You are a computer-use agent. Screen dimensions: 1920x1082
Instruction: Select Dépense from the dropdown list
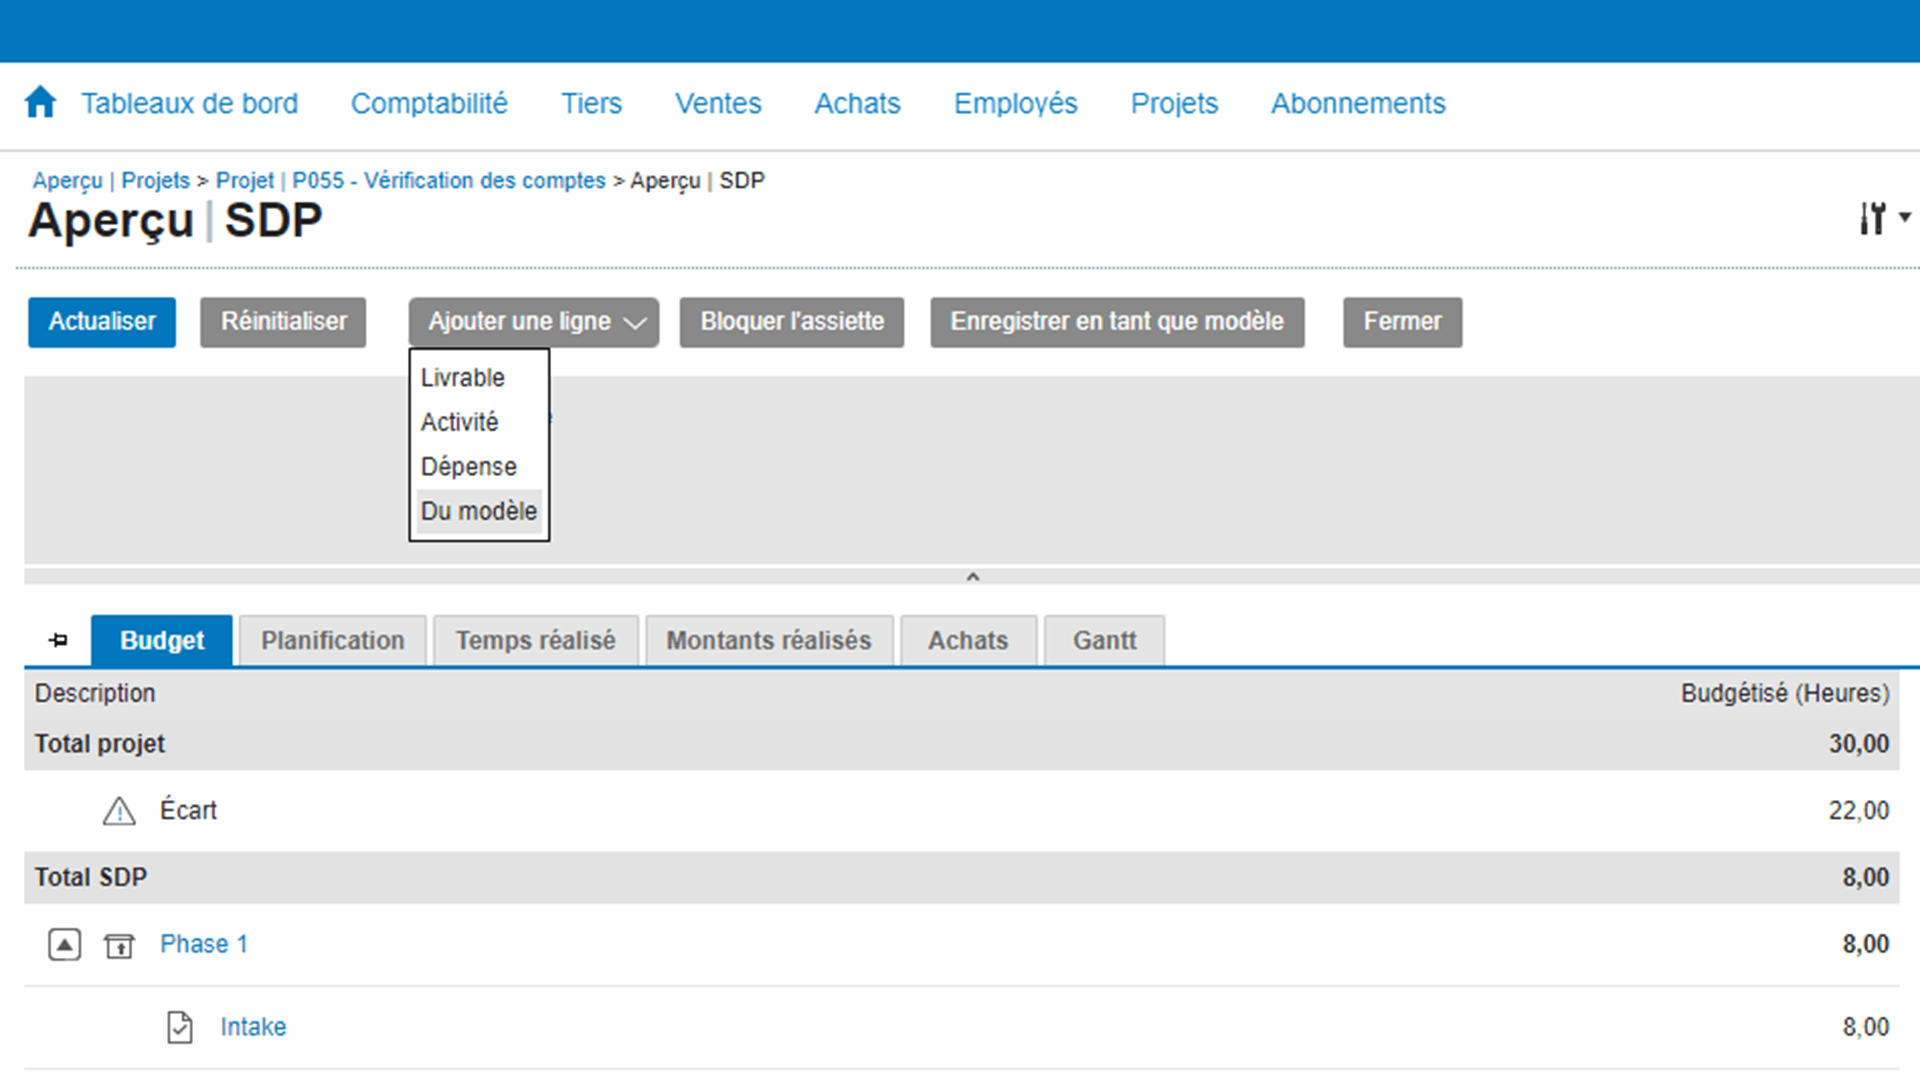467,467
